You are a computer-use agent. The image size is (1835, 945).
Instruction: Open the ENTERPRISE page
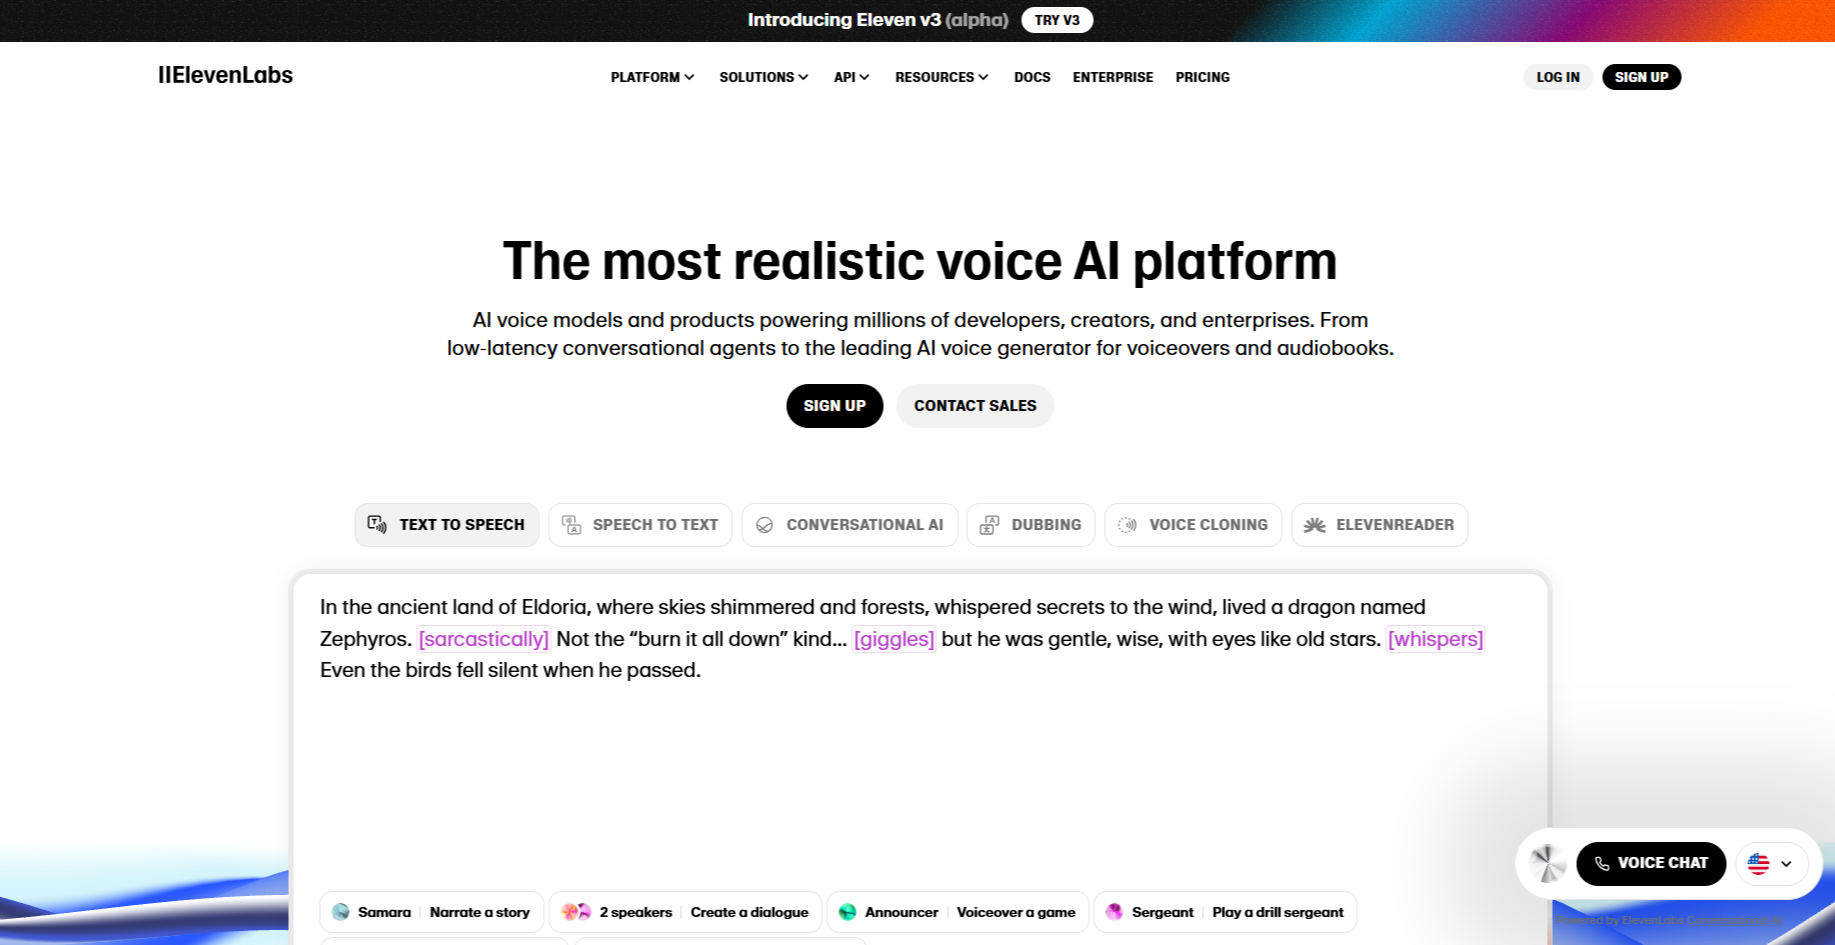1113,77
